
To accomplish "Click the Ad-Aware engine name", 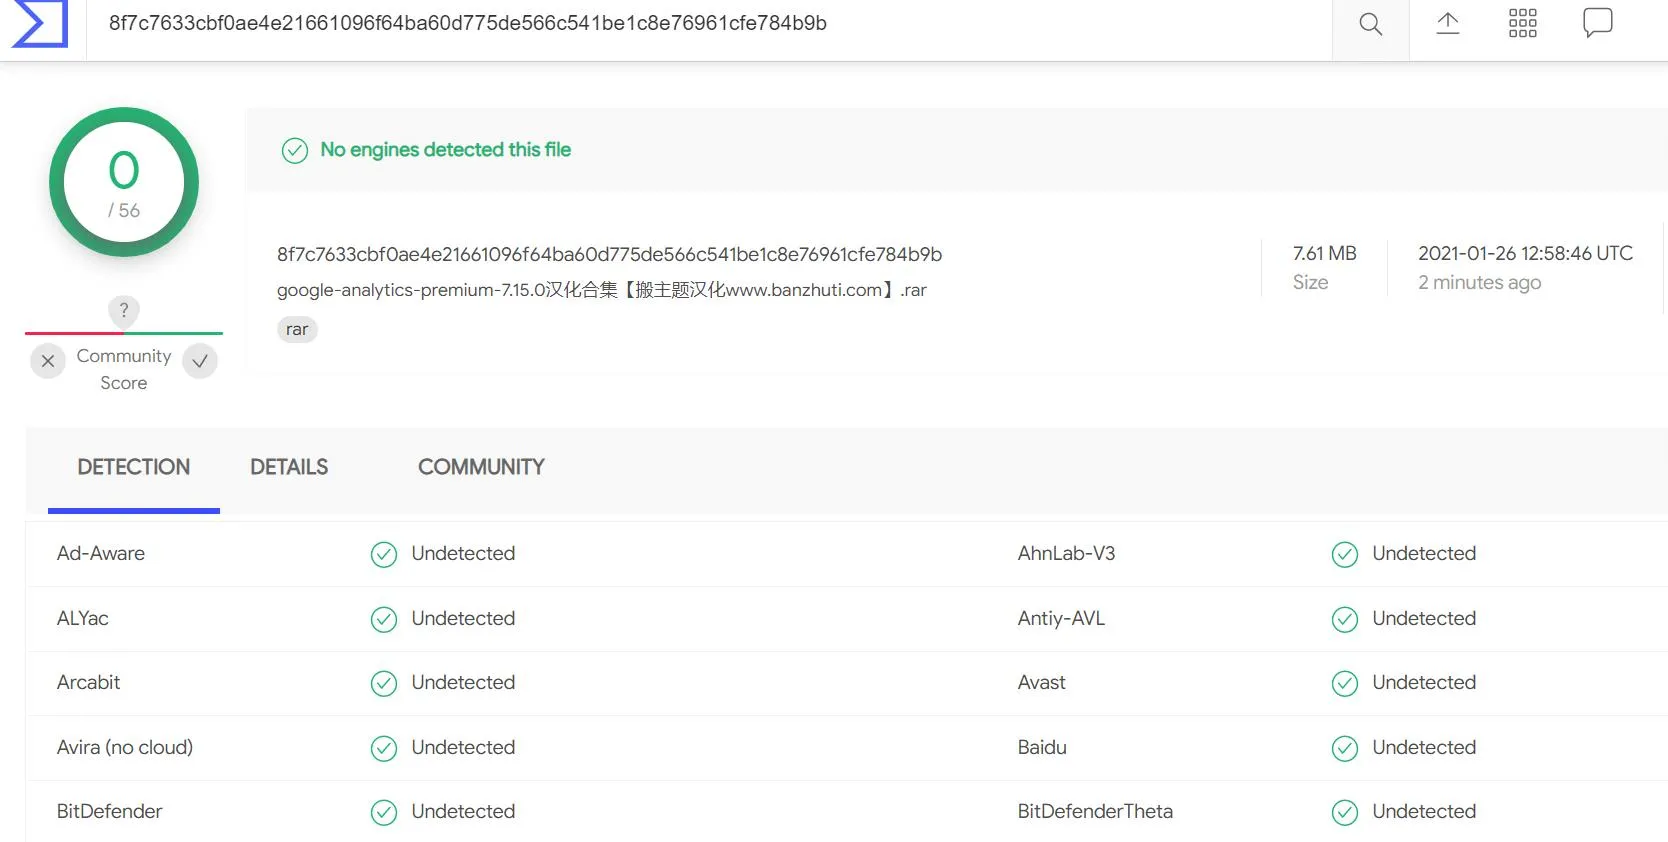I will (x=101, y=553).
